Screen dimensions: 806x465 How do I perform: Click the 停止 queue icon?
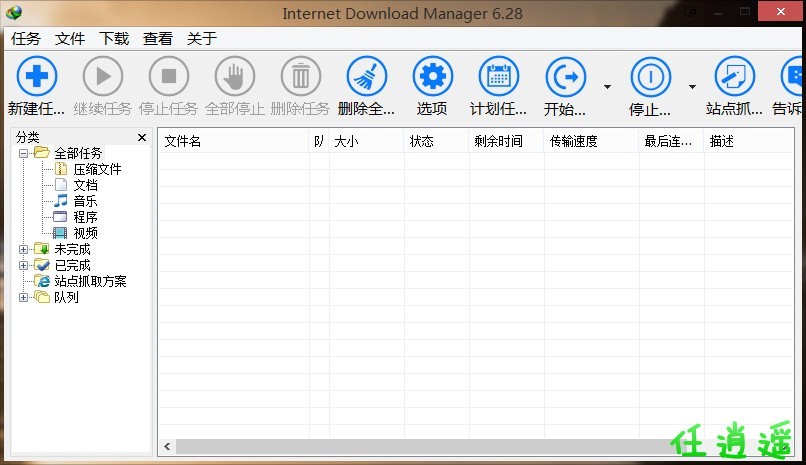tap(651, 77)
